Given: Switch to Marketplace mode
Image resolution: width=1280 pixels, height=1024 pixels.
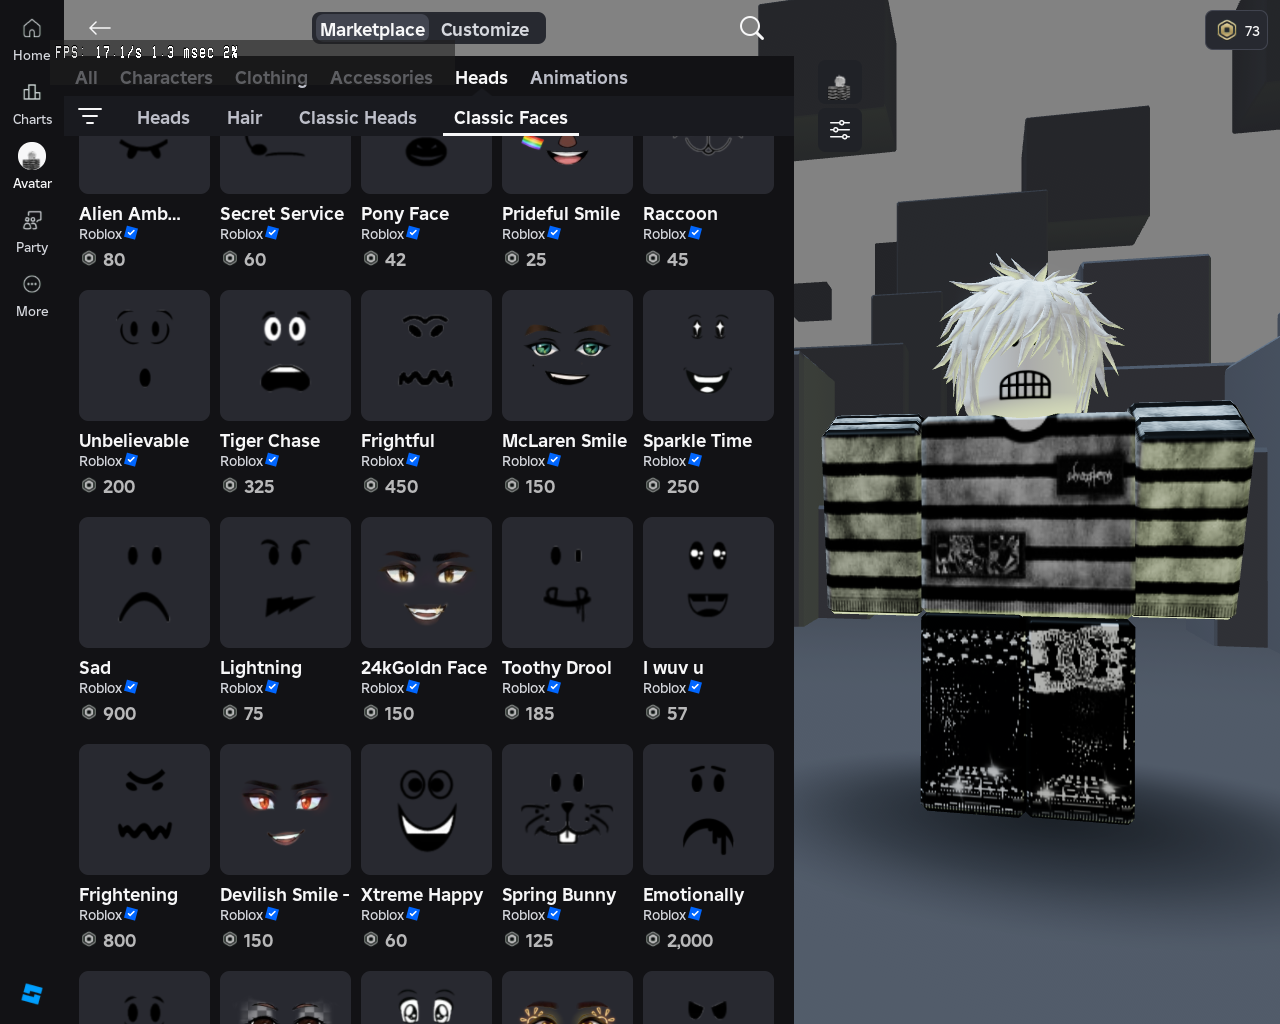Looking at the screenshot, I should (x=372, y=29).
